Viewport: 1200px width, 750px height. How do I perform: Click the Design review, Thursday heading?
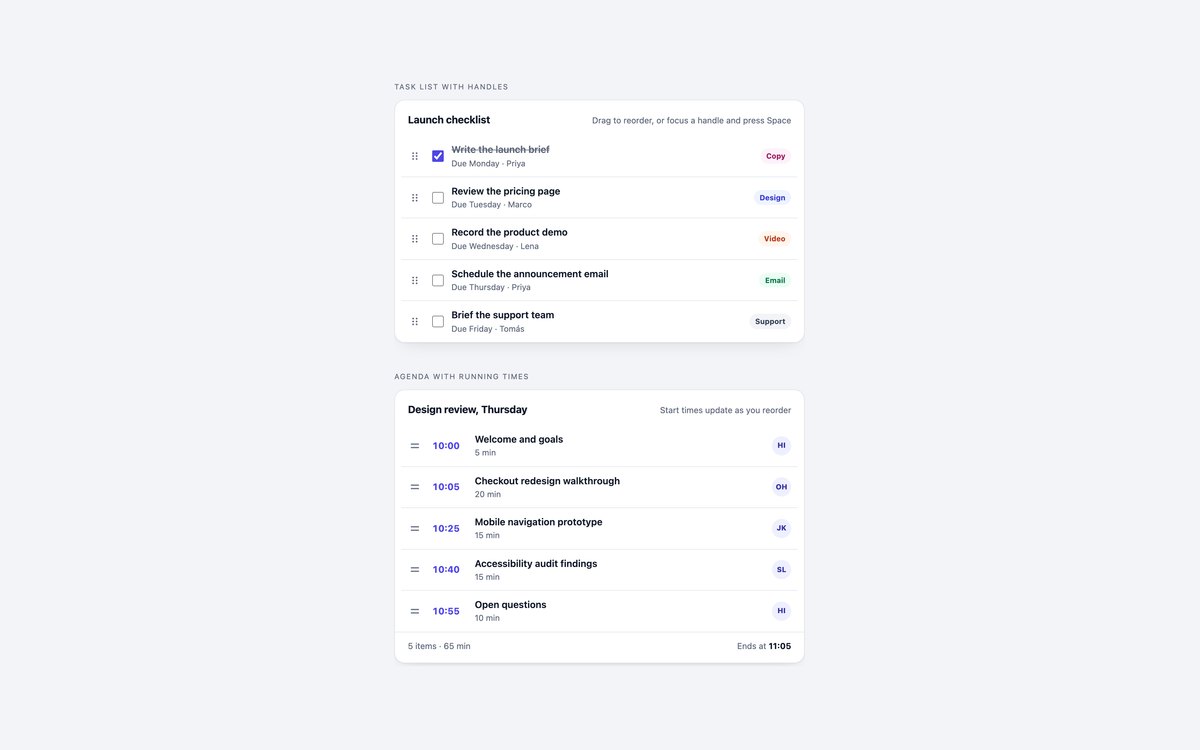[468, 410]
